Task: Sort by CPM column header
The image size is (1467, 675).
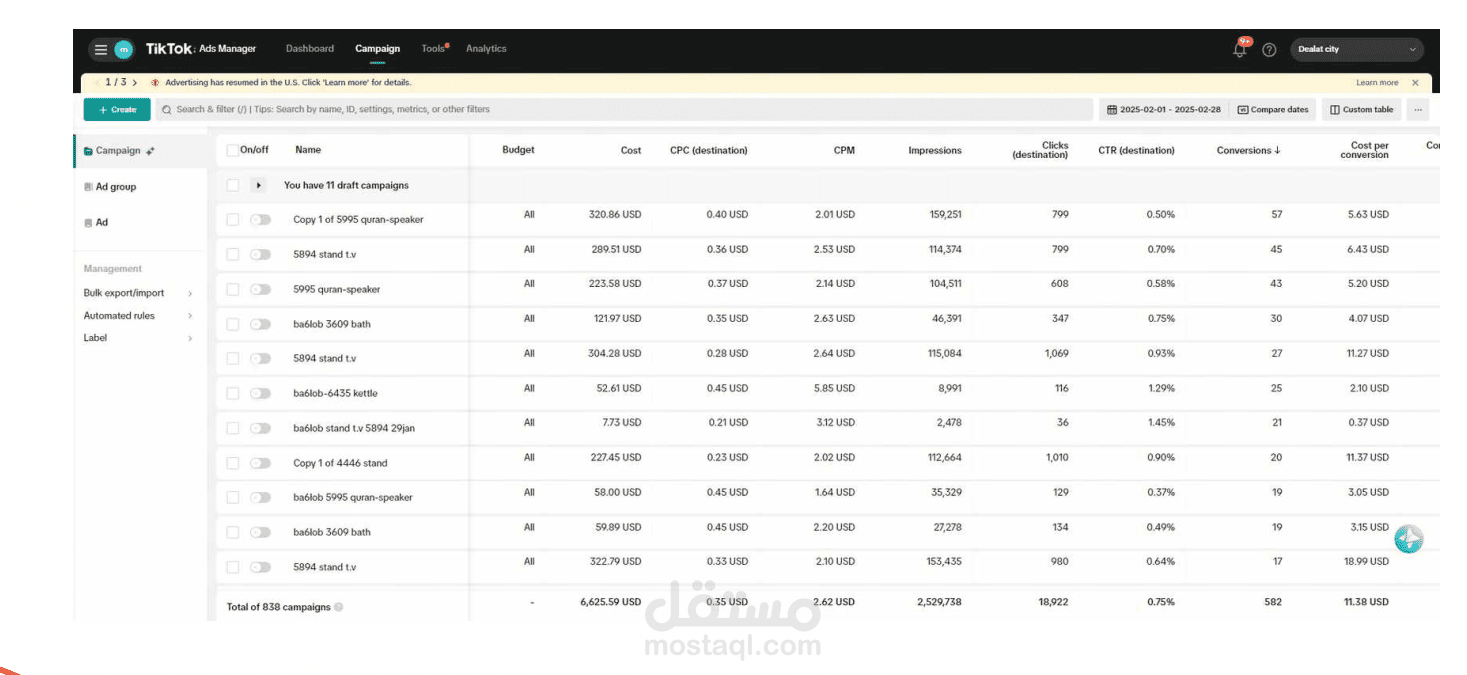Action: [x=844, y=151]
